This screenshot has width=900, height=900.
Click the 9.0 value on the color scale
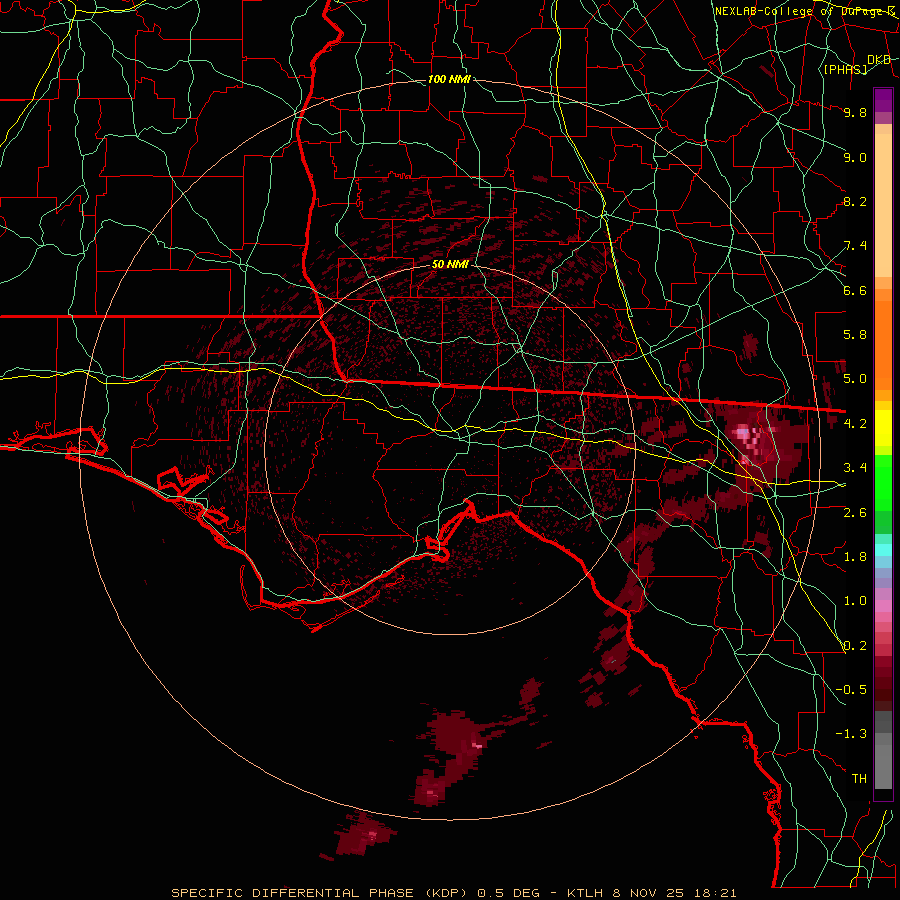[x=855, y=157]
